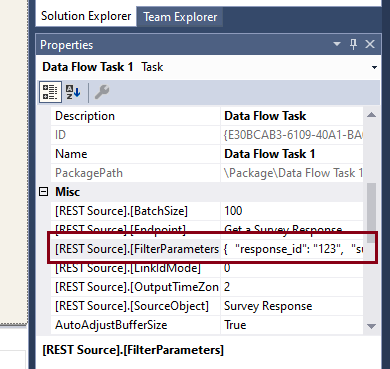The image size is (390, 369).
Task: Pin the Properties panel with auto-hide icon
Action: [353, 44]
